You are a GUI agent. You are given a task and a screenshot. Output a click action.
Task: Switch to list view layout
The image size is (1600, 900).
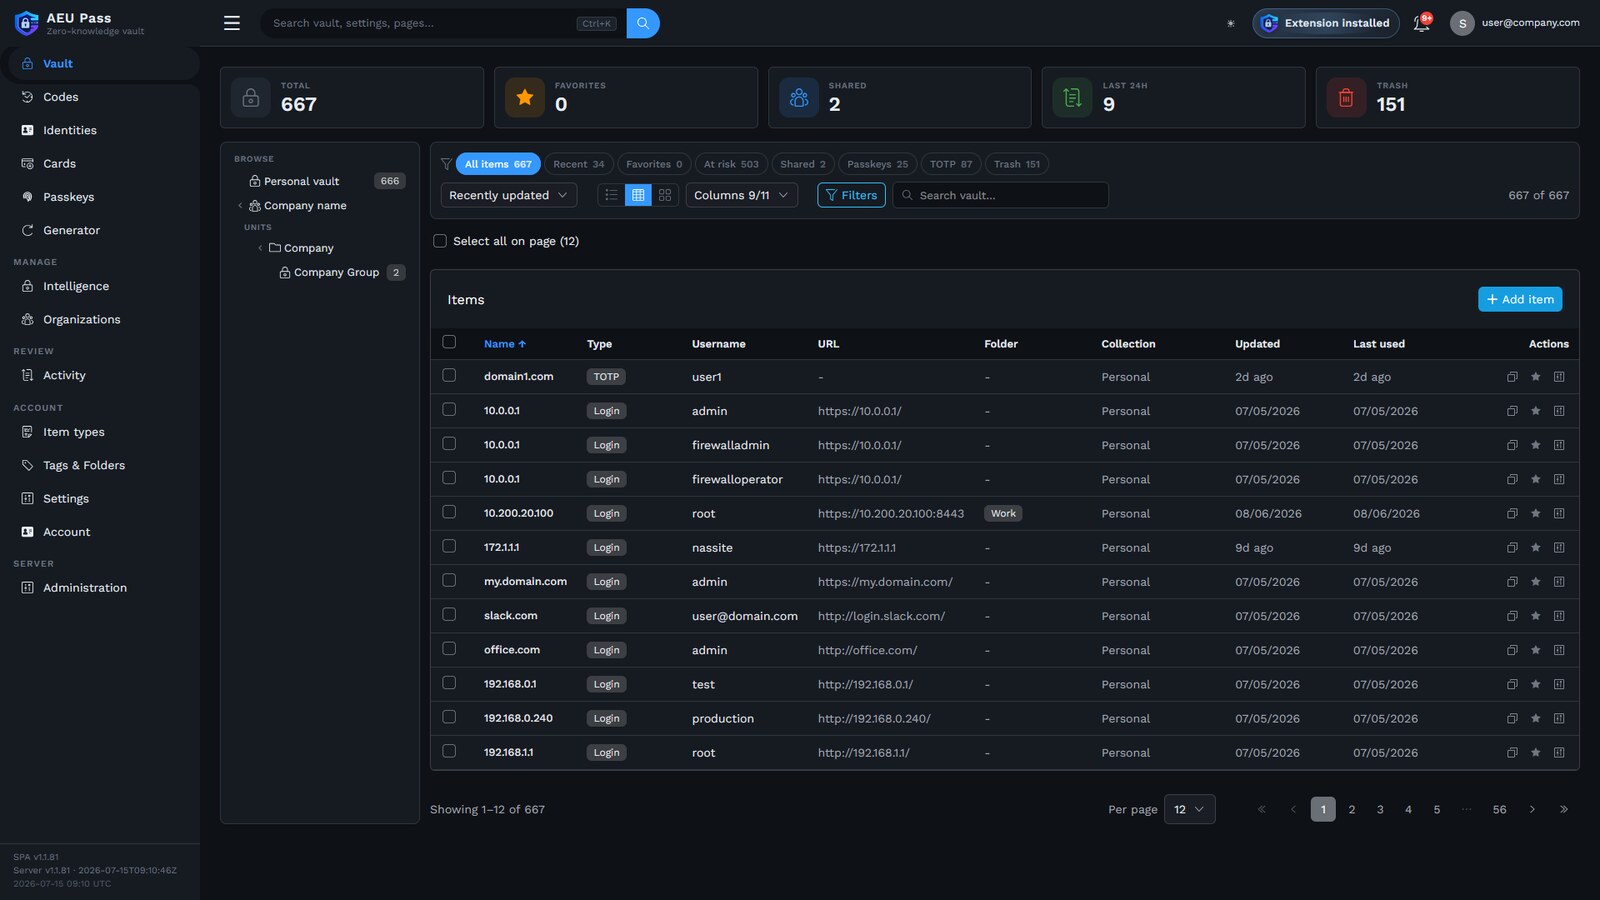point(611,195)
